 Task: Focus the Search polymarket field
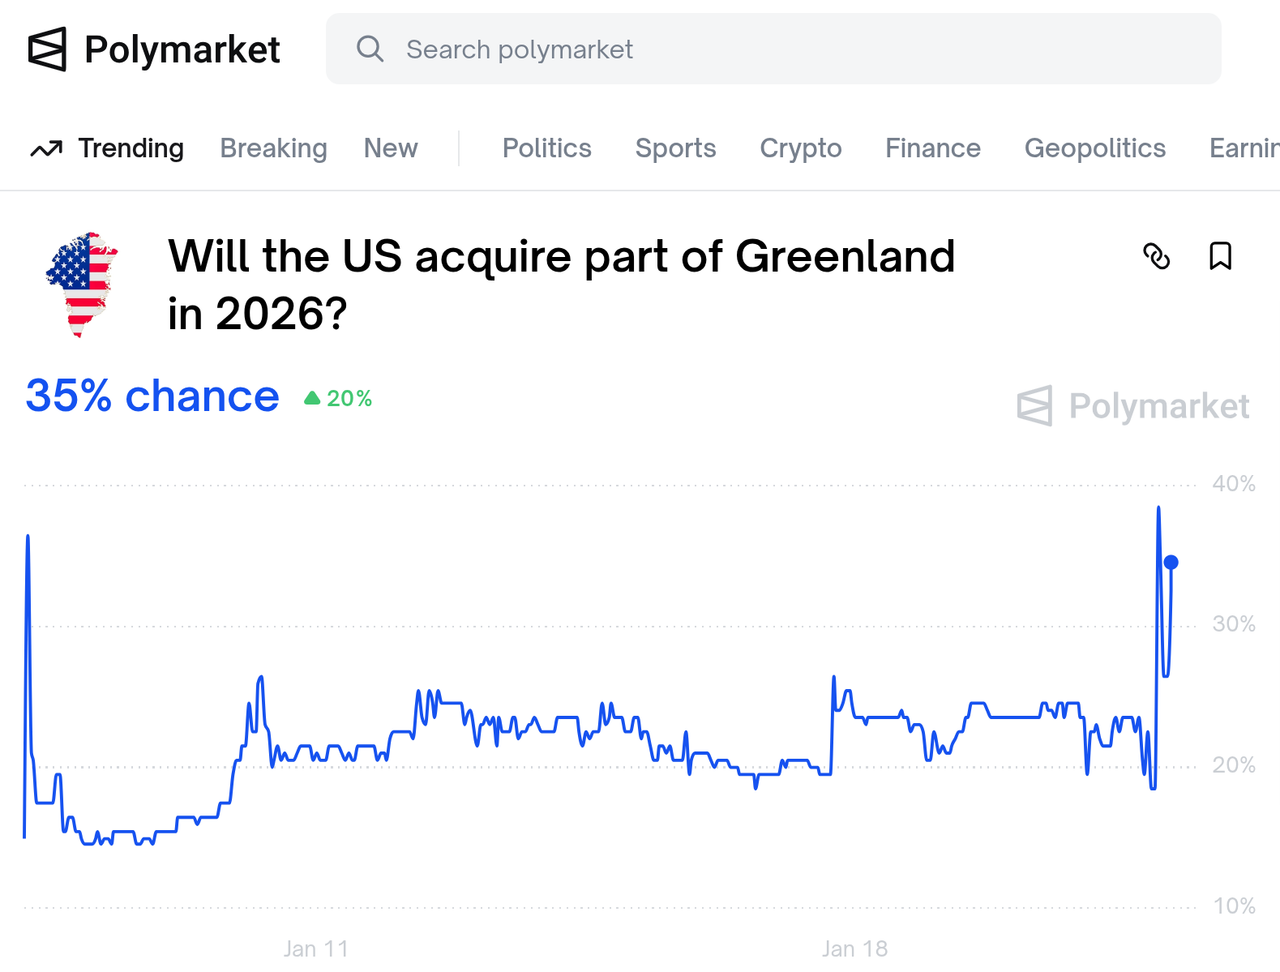click(x=773, y=49)
